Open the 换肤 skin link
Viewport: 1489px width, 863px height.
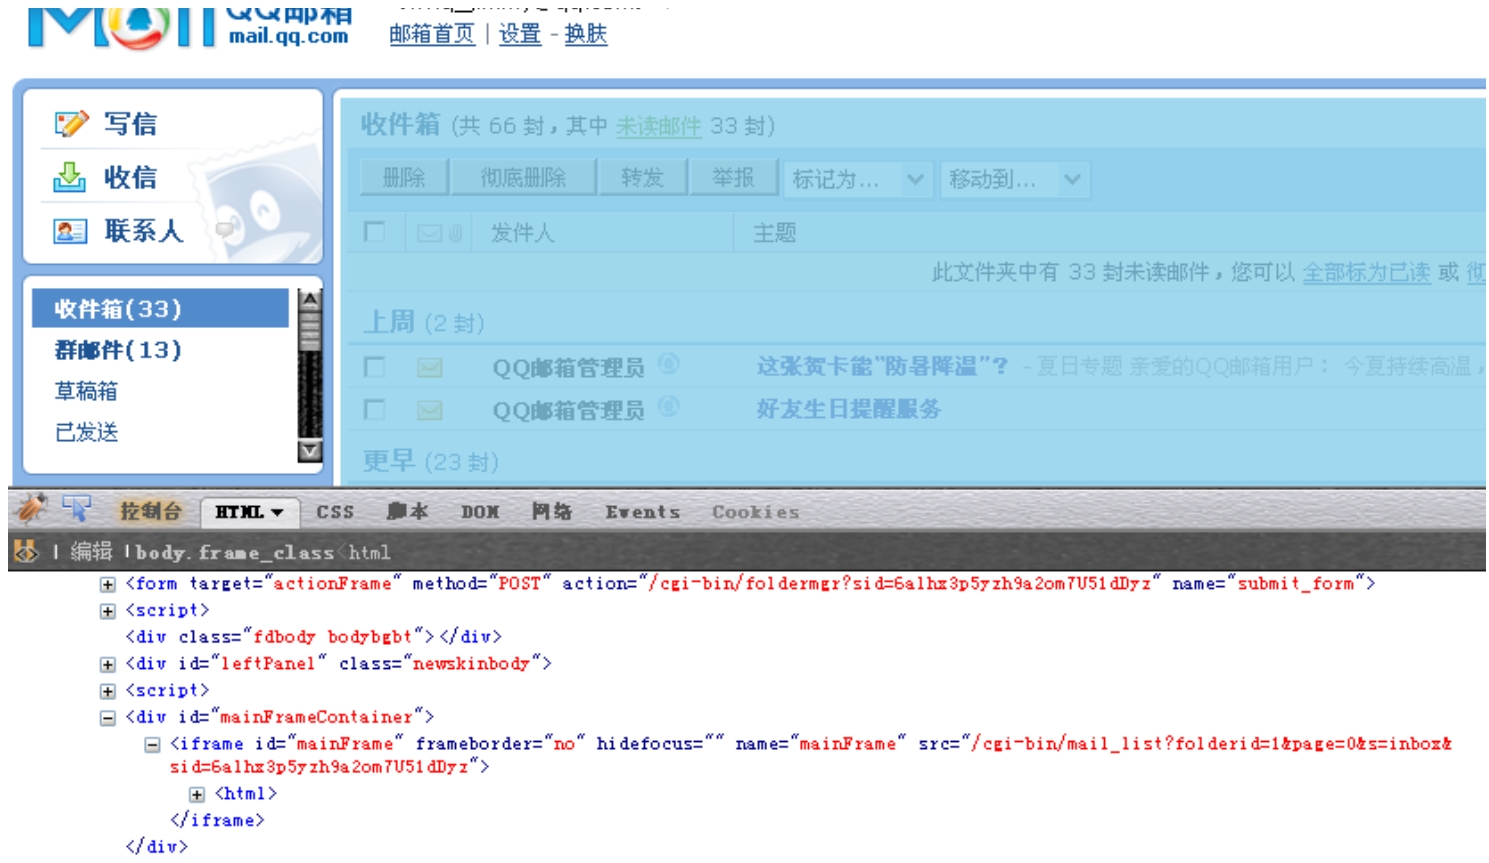click(x=586, y=34)
